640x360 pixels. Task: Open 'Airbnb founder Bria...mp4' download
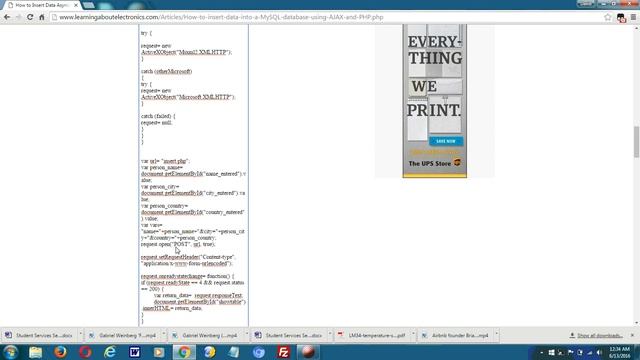coord(456,336)
